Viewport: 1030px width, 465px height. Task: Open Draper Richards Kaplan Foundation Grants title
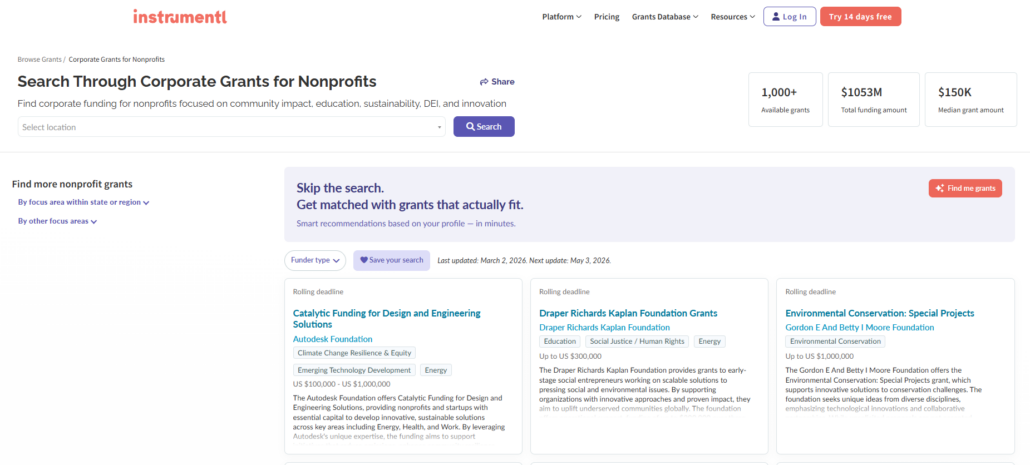(x=628, y=313)
